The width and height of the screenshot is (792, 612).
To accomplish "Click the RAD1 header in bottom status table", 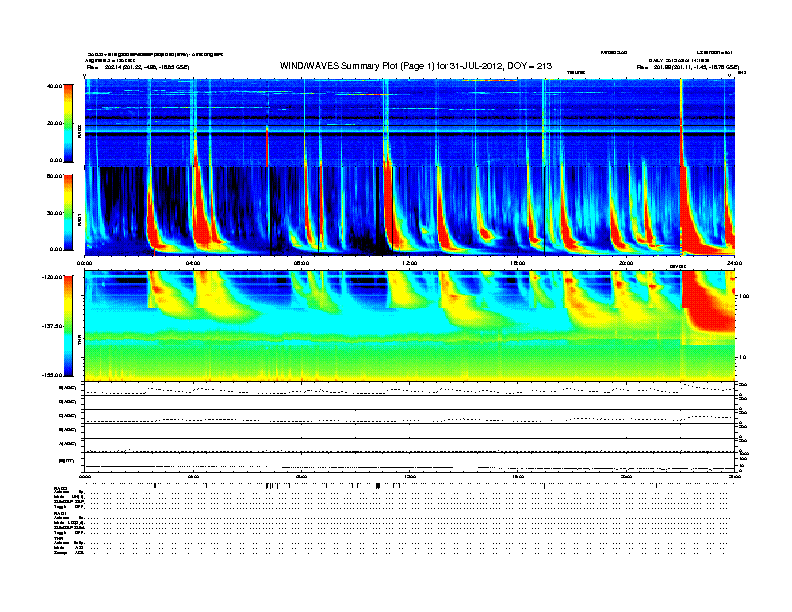I will [60, 514].
